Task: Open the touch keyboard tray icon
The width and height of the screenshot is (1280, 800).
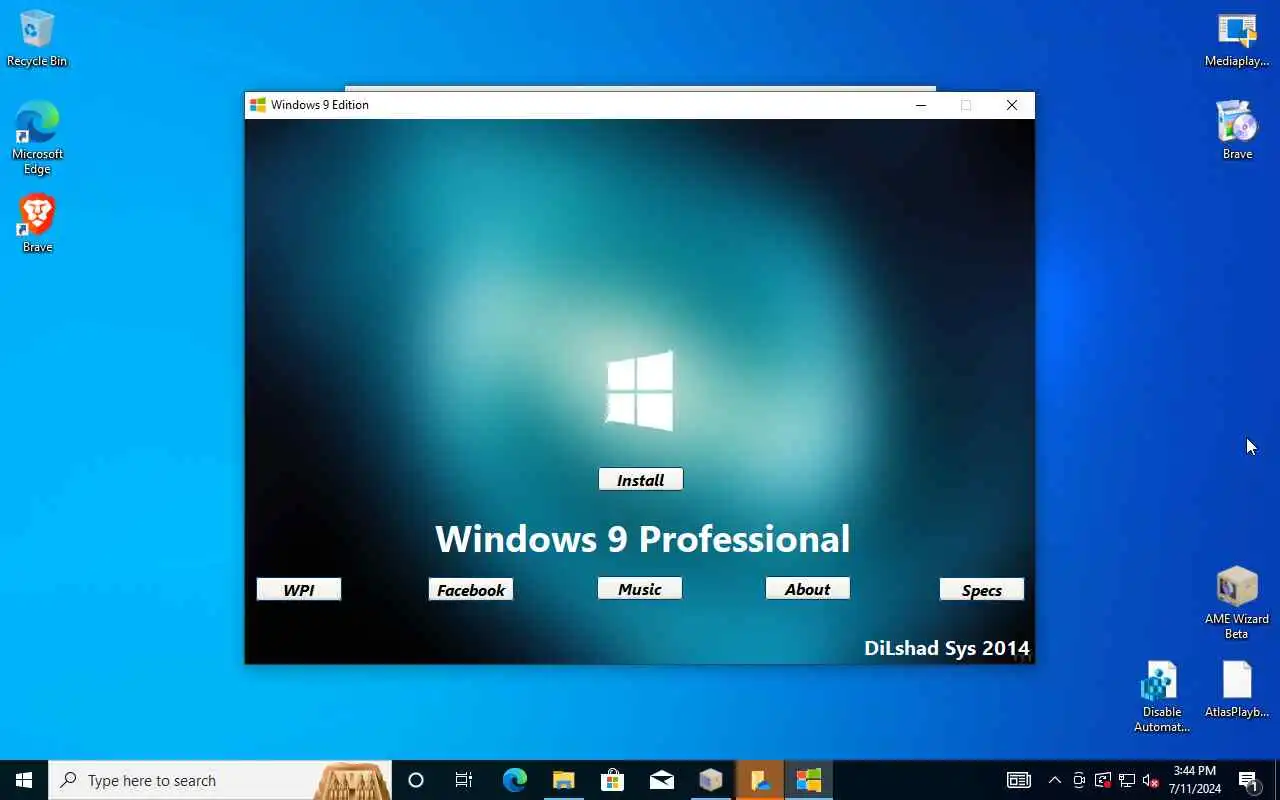Action: coord(1018,780)
